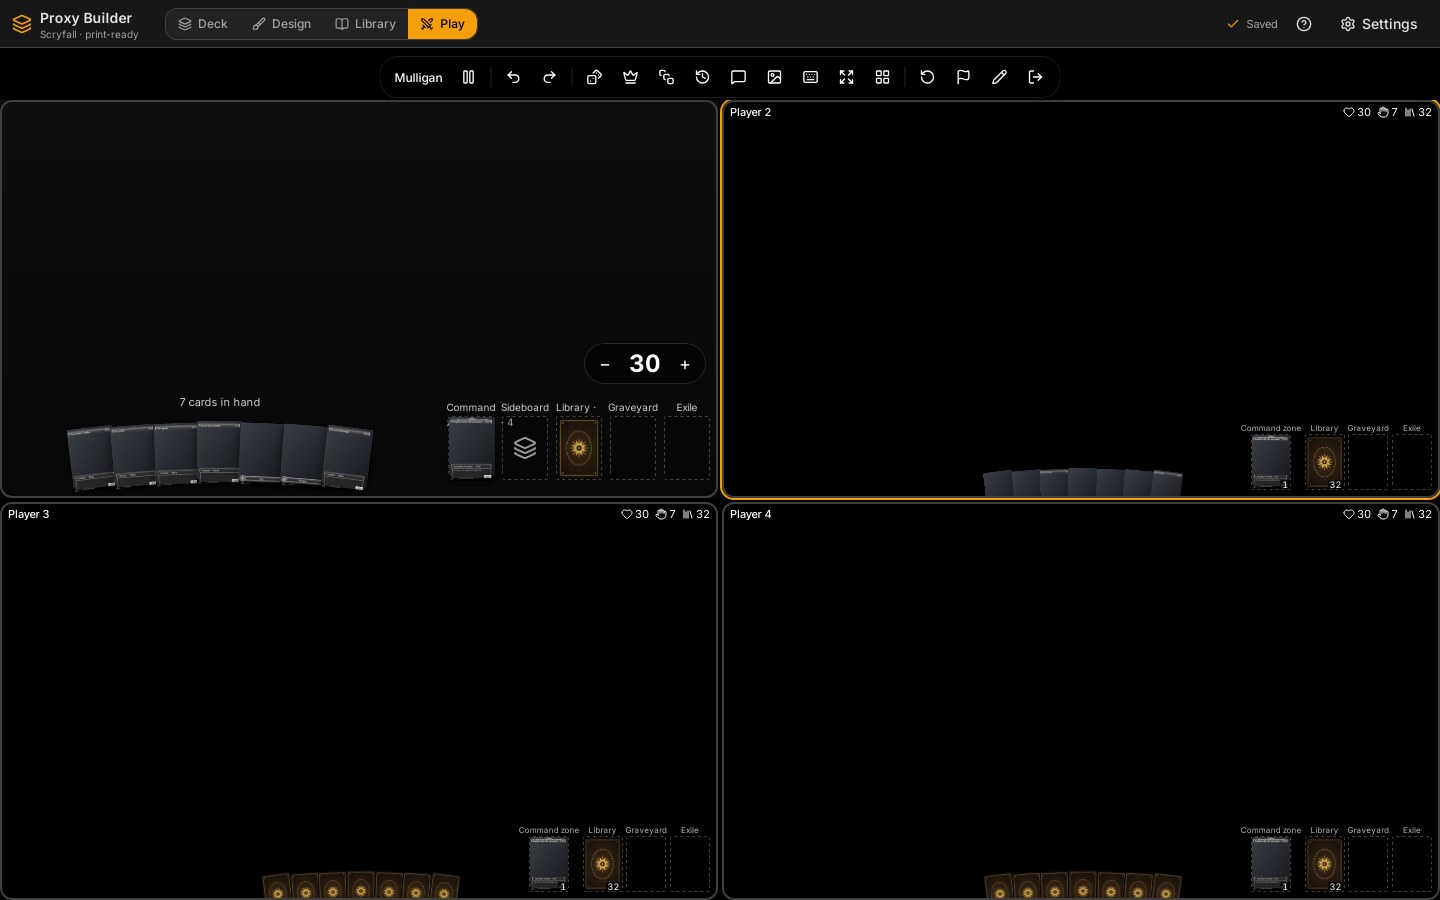Image resolution: width=1440 pixels, height=900 pixels.
Task: Click the "Player 4" name label
Action: point(751,514)
